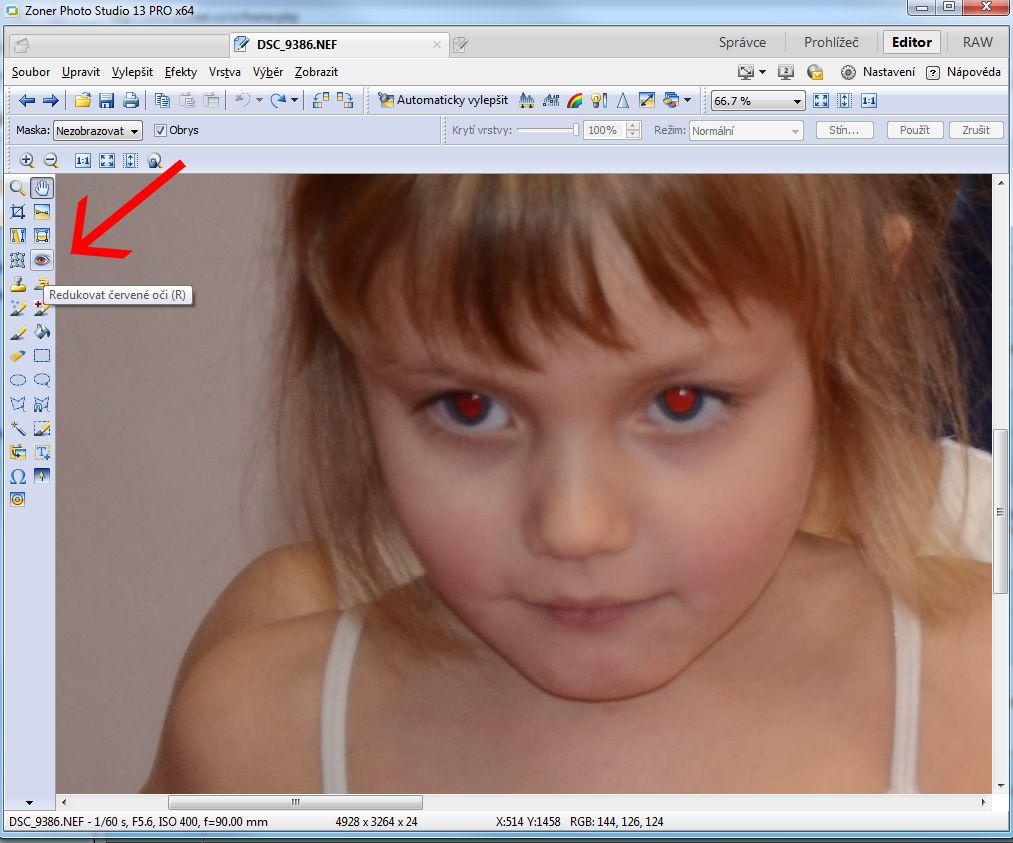The height and width of the screenshot is (843, 1013).
Task: Open the Vylepšit menu
Action: pos(132,72)
